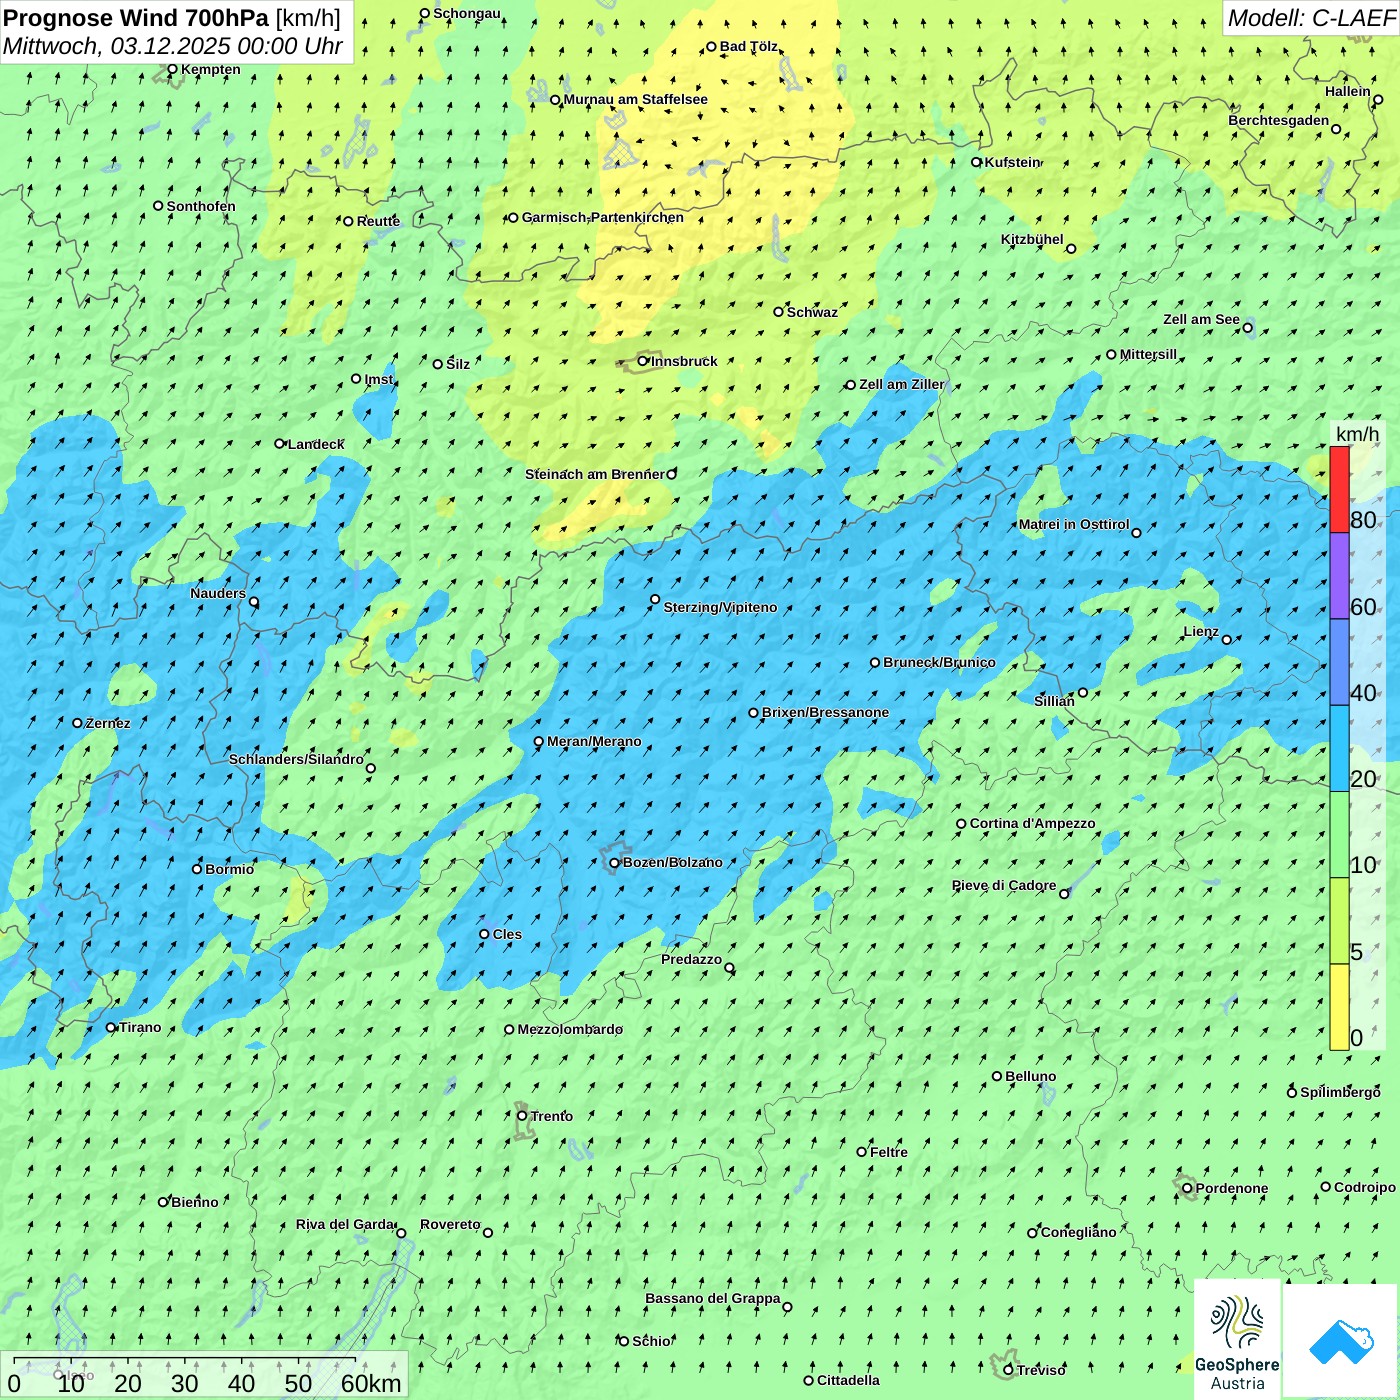Viewport: 1400px width, 1400px height.
Task: Click the '60km' scale bar label
Action: (x=371, y=1383)
